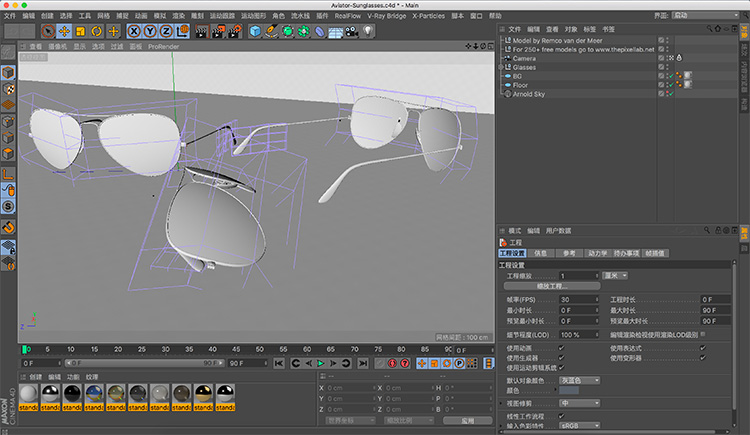750x435 pixels.
Task: Toggle BG object enable check
Action: click(x=671, y=76)
